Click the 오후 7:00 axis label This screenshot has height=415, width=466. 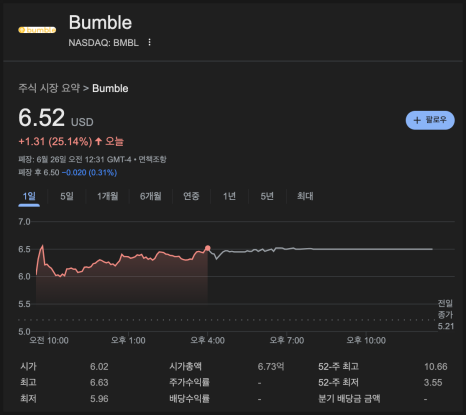pyautogui.click(x=287, y=340)
